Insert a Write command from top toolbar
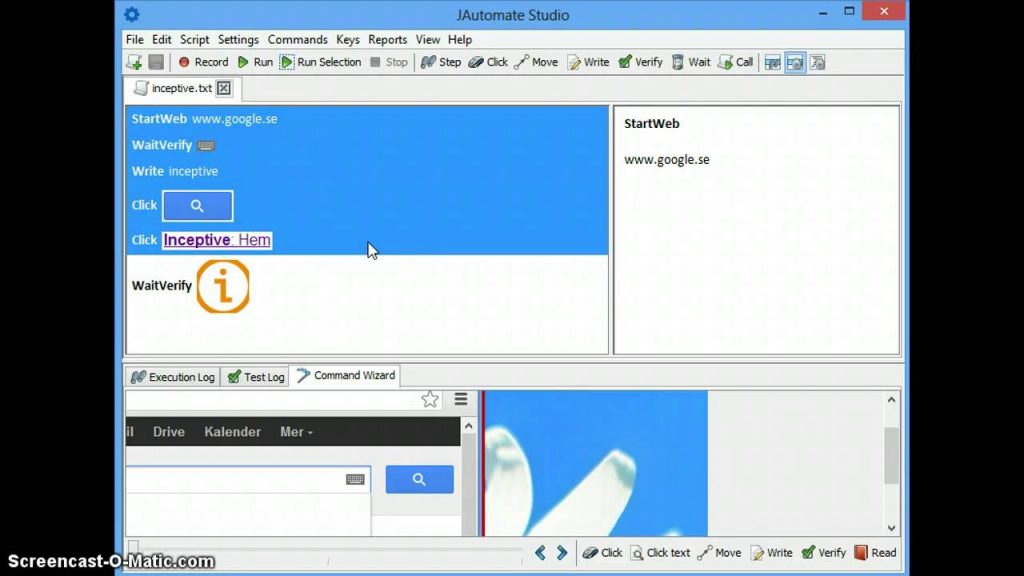 tap(588, 62)
